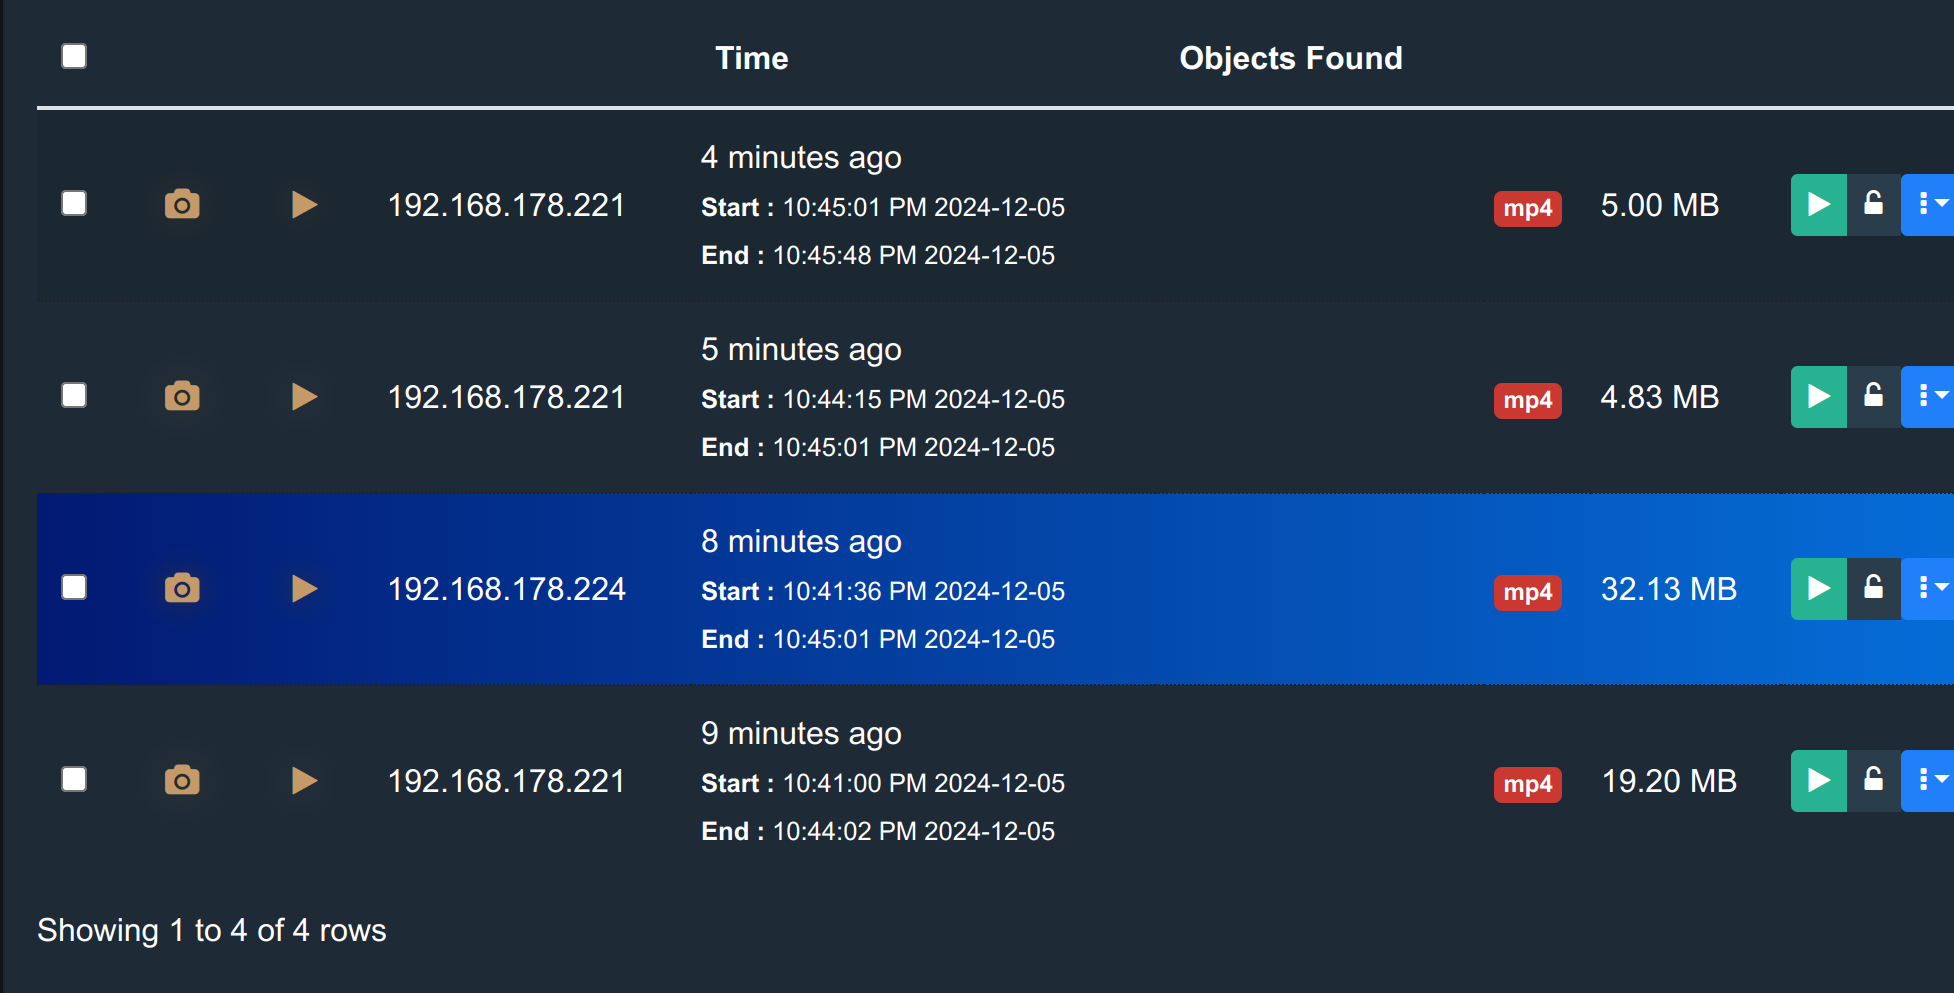Select checkbox for 4 minutes ago recording
This screenshot has width=1954, height=993.
point(74,204)
